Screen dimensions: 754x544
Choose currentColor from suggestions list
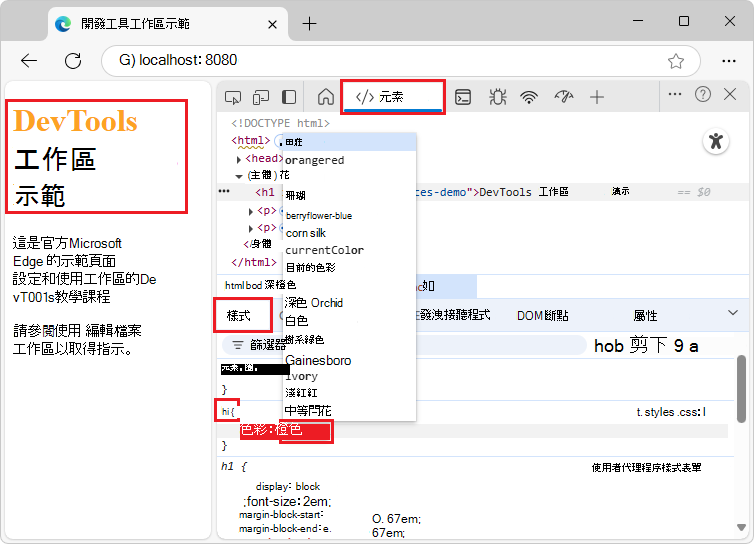(349, 251)
